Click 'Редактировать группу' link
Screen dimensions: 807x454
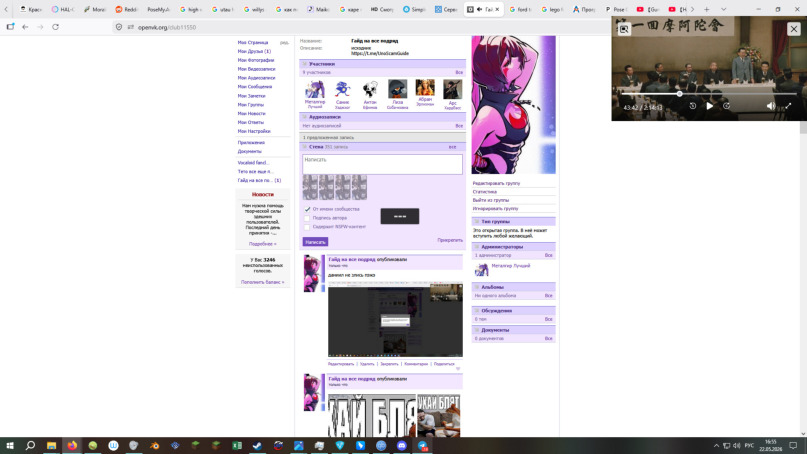(496, 183)
